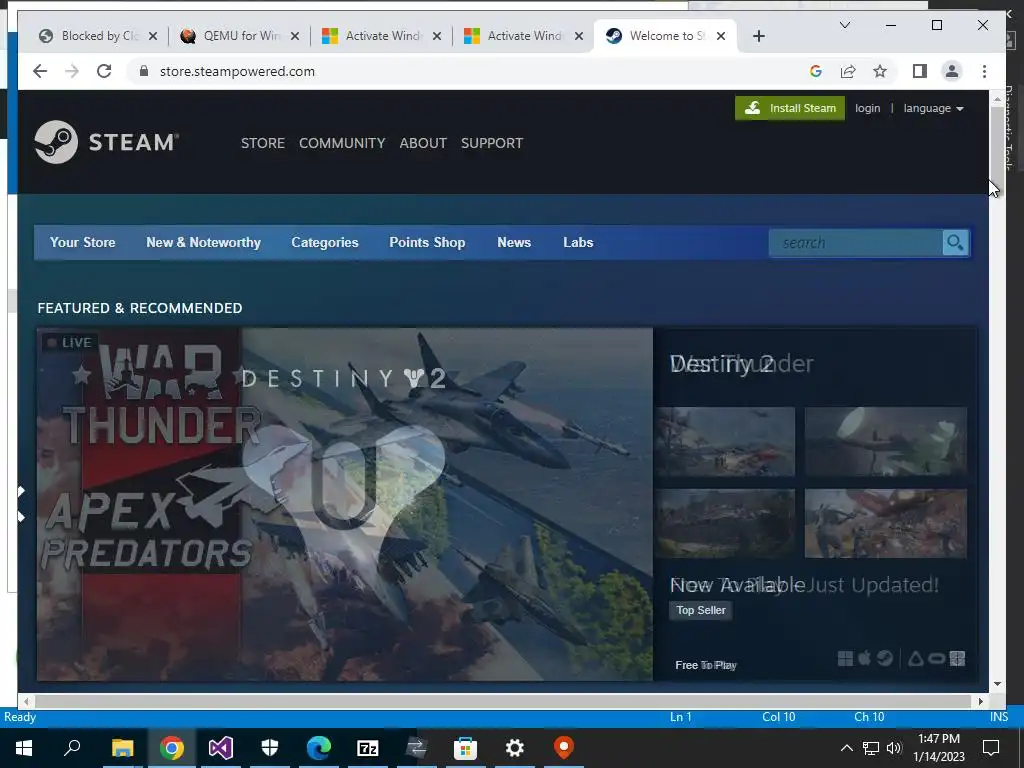This screenshot has height=768, width=1024.
Task: Select the top-right featured screenshot thumbnail
Action: click(x=886, y=441)
